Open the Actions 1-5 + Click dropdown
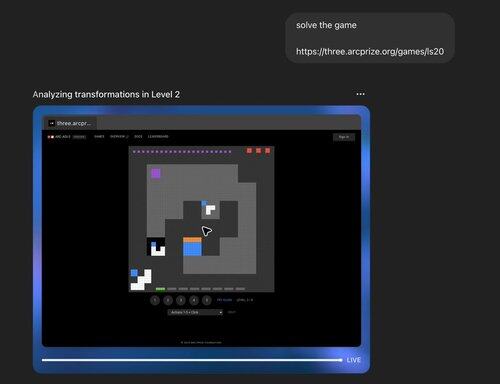This screenshot has width=500, height=384. click(195, 312)
